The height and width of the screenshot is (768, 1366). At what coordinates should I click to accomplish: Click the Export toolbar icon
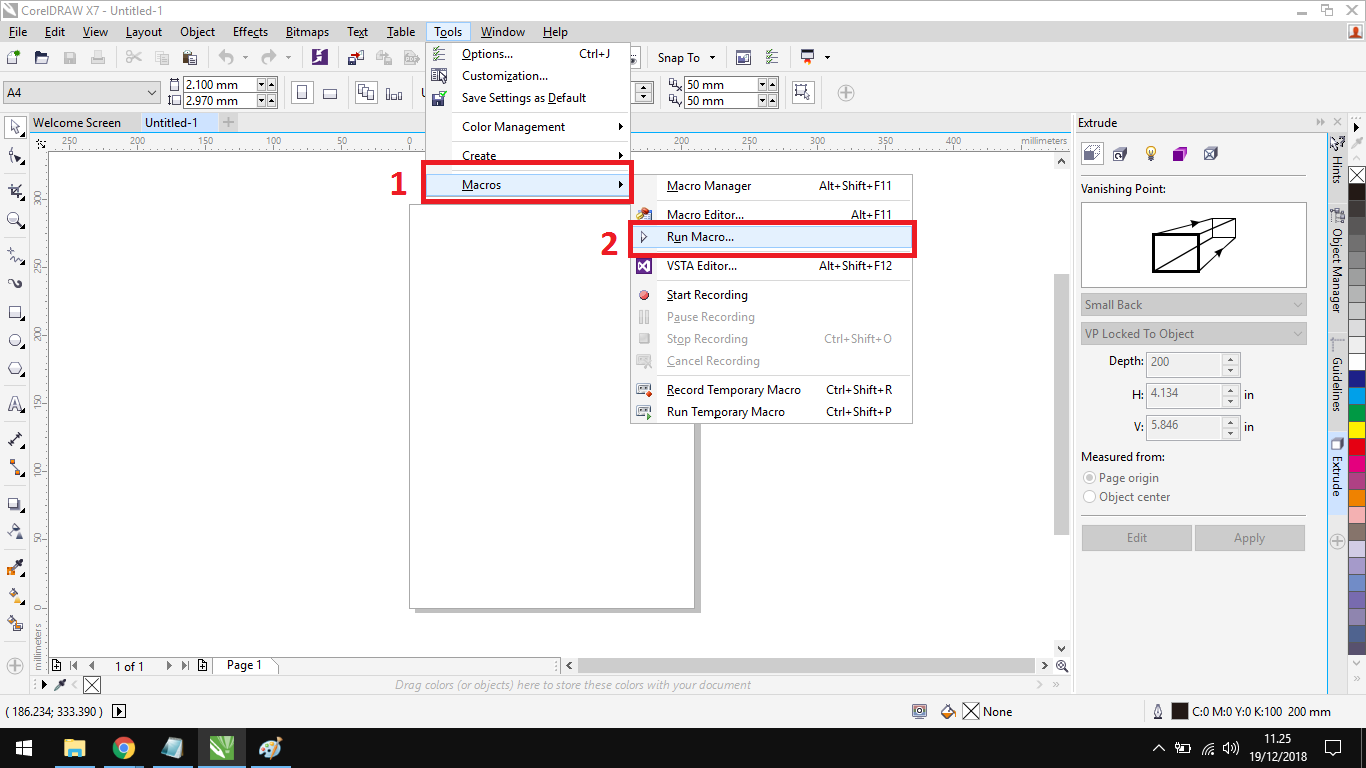pos(384,57)
